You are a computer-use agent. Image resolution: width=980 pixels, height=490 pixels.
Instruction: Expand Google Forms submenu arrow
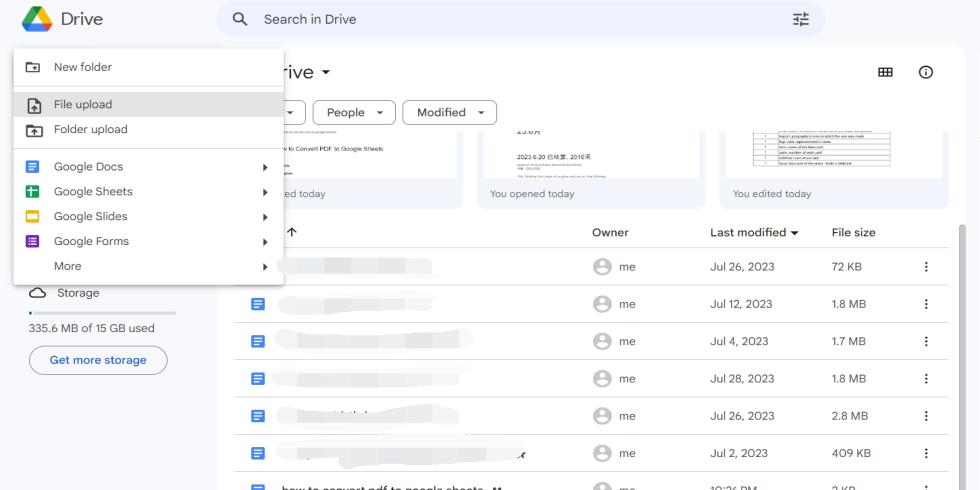tap(265, 242)
